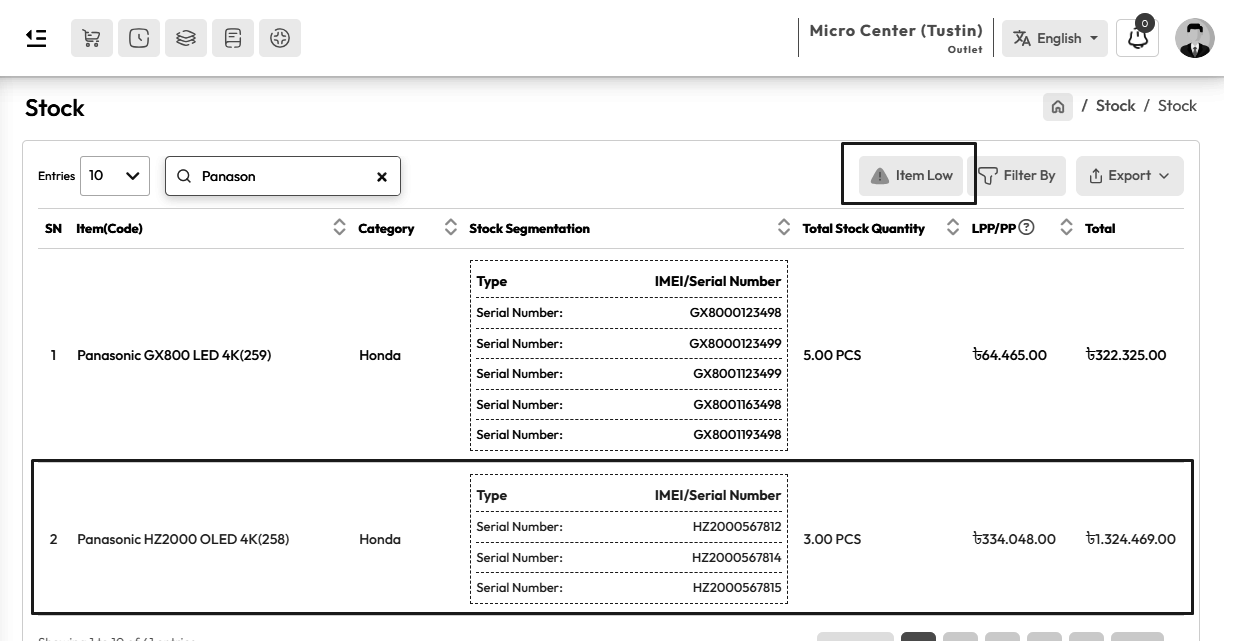Sort by Item(Code) column
The height and width of the screenshot is (641, 1239).
[339, 228]
